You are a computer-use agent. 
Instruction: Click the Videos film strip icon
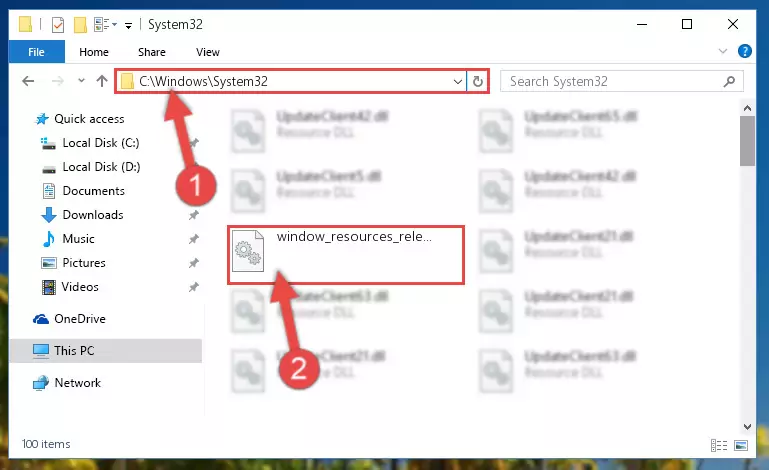click(49, 287)
